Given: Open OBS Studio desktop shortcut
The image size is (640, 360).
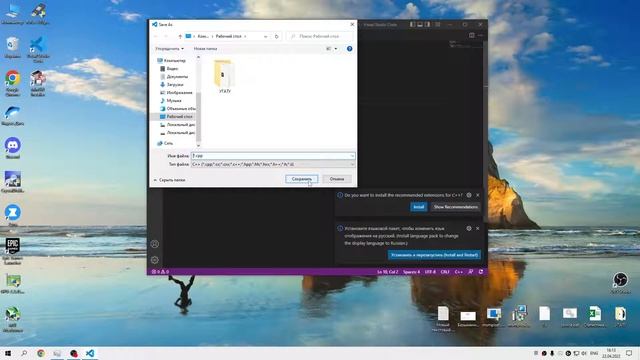Looking at the screenshot, I should click(x=620, y=283).
